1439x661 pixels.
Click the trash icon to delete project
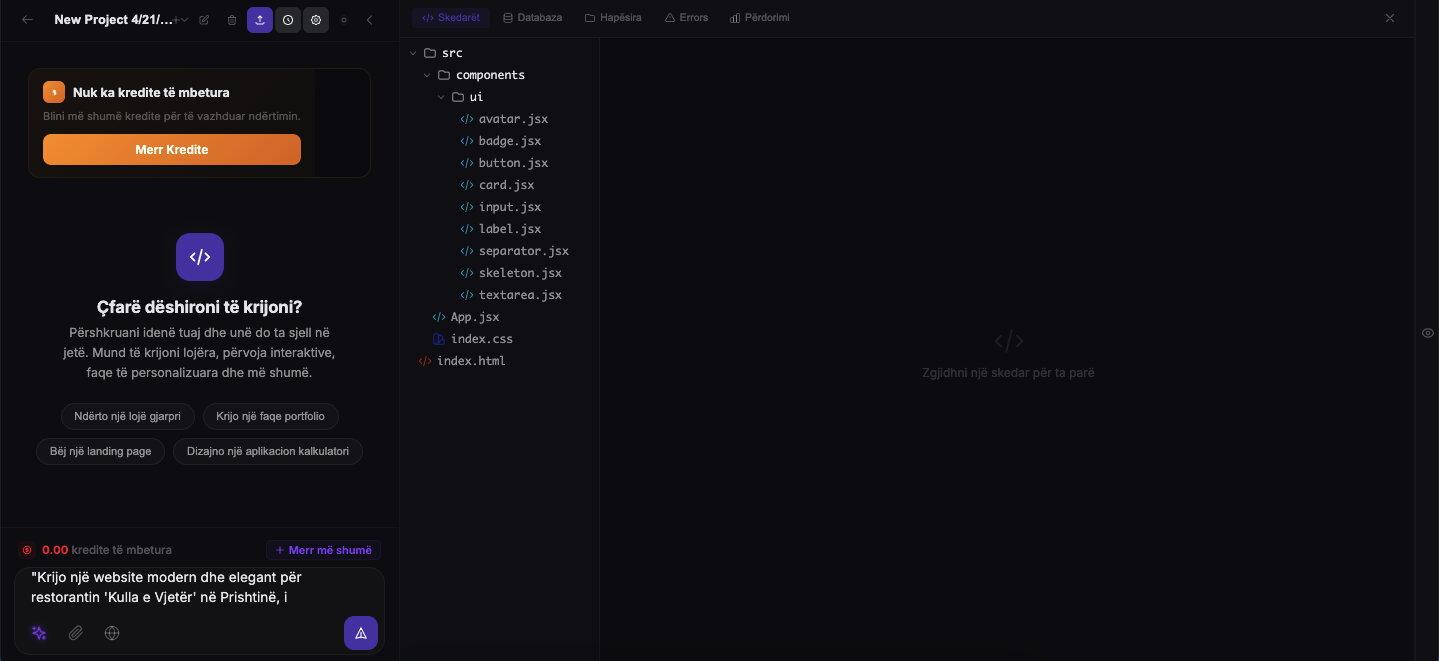point(232,19)
